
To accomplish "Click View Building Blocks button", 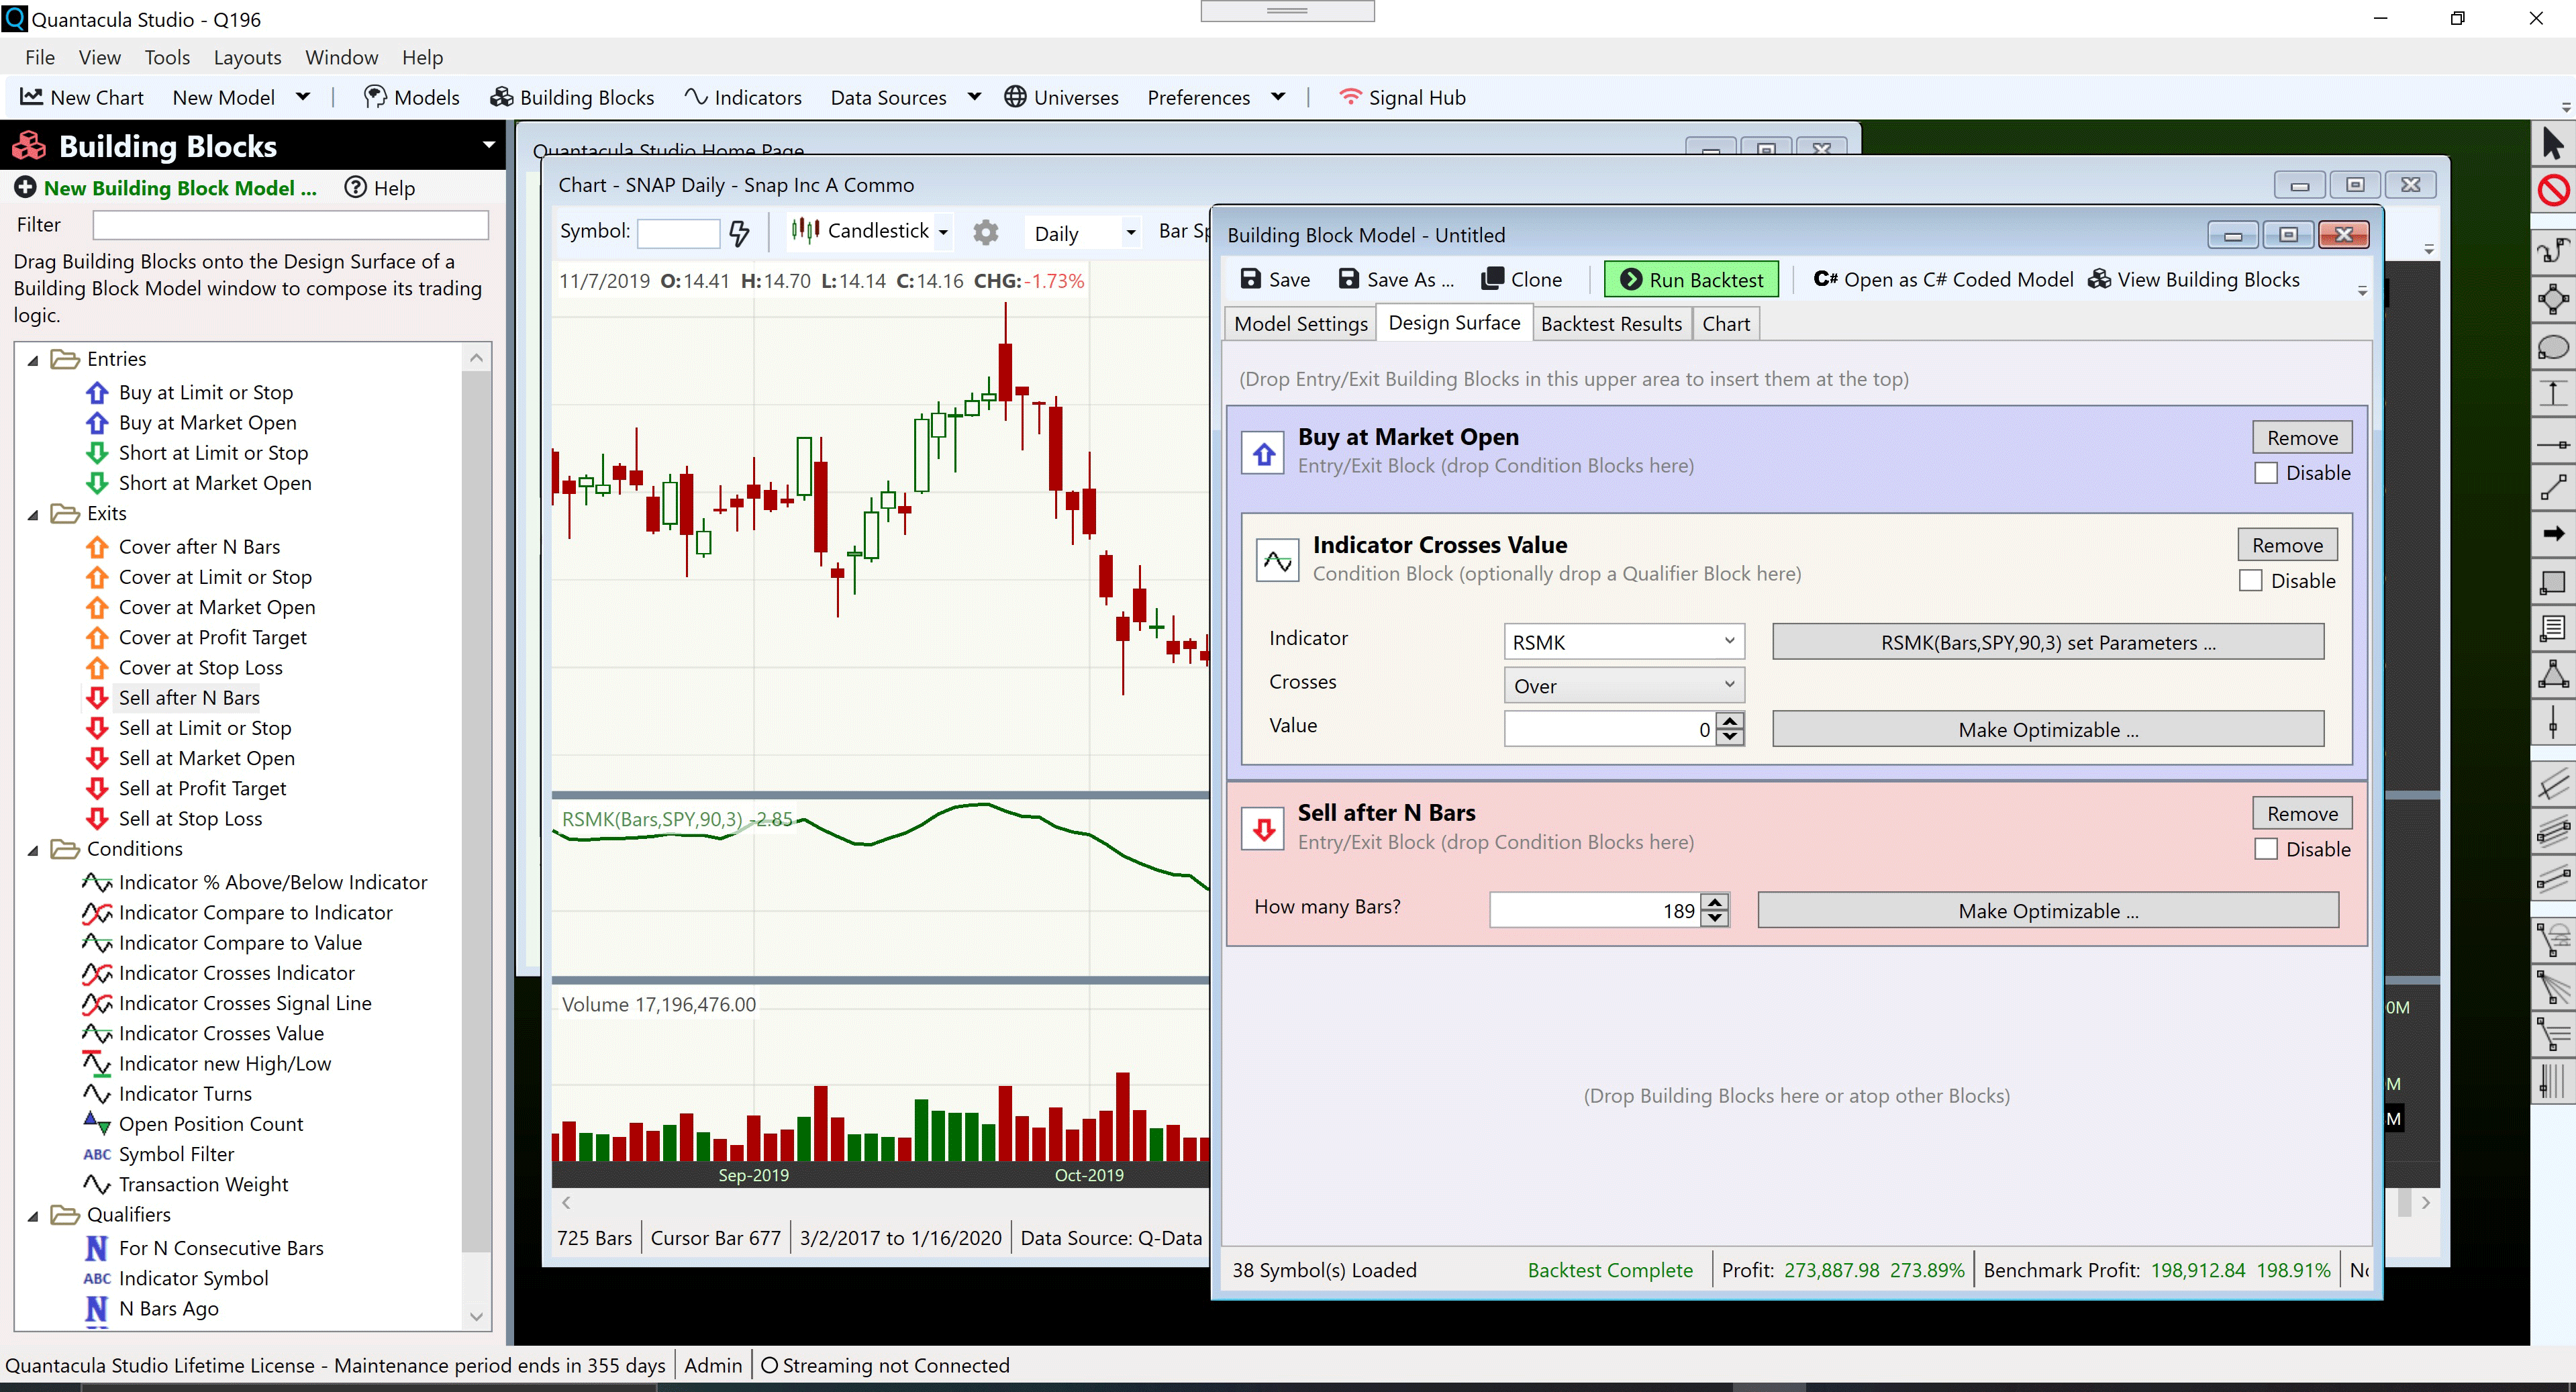I will point(2194,279).
